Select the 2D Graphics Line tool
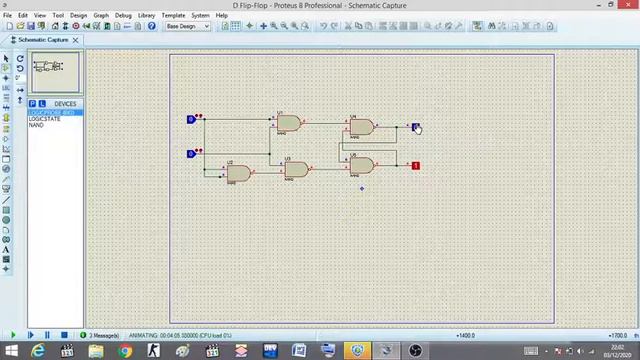Viewport: 640px width, 360px height. [x=6, y=200]
